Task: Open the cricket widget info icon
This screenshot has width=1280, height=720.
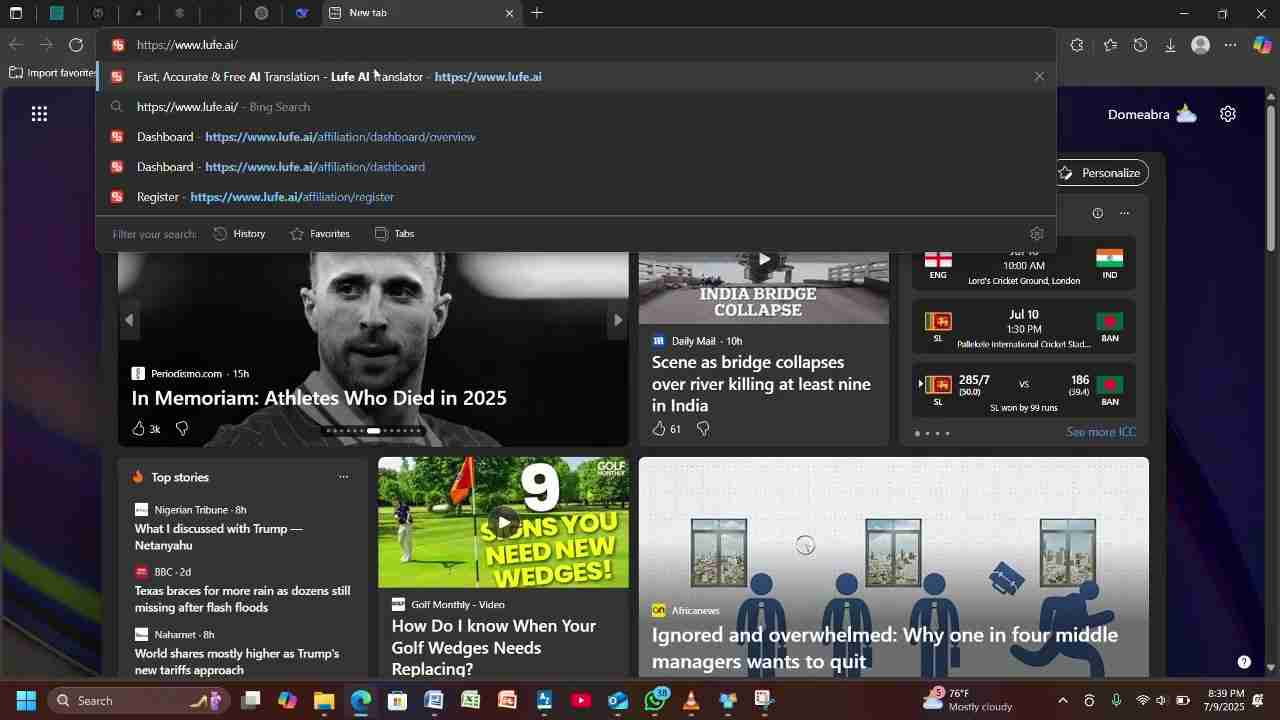Action: point(1097,213)
